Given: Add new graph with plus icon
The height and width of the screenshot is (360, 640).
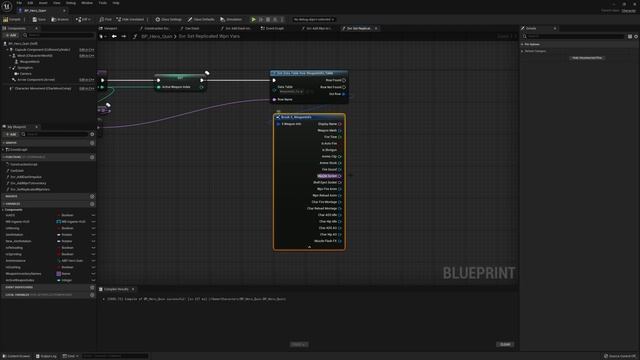Looking at the screenshot, I should (92, 143).
